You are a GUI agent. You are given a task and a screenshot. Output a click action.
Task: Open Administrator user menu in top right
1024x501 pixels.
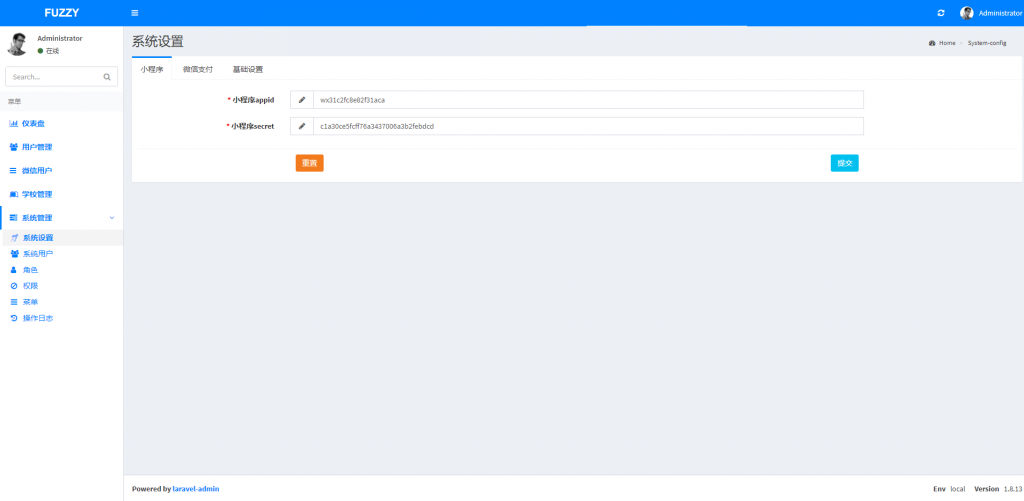pyautogui.click(x=990, y=13)
